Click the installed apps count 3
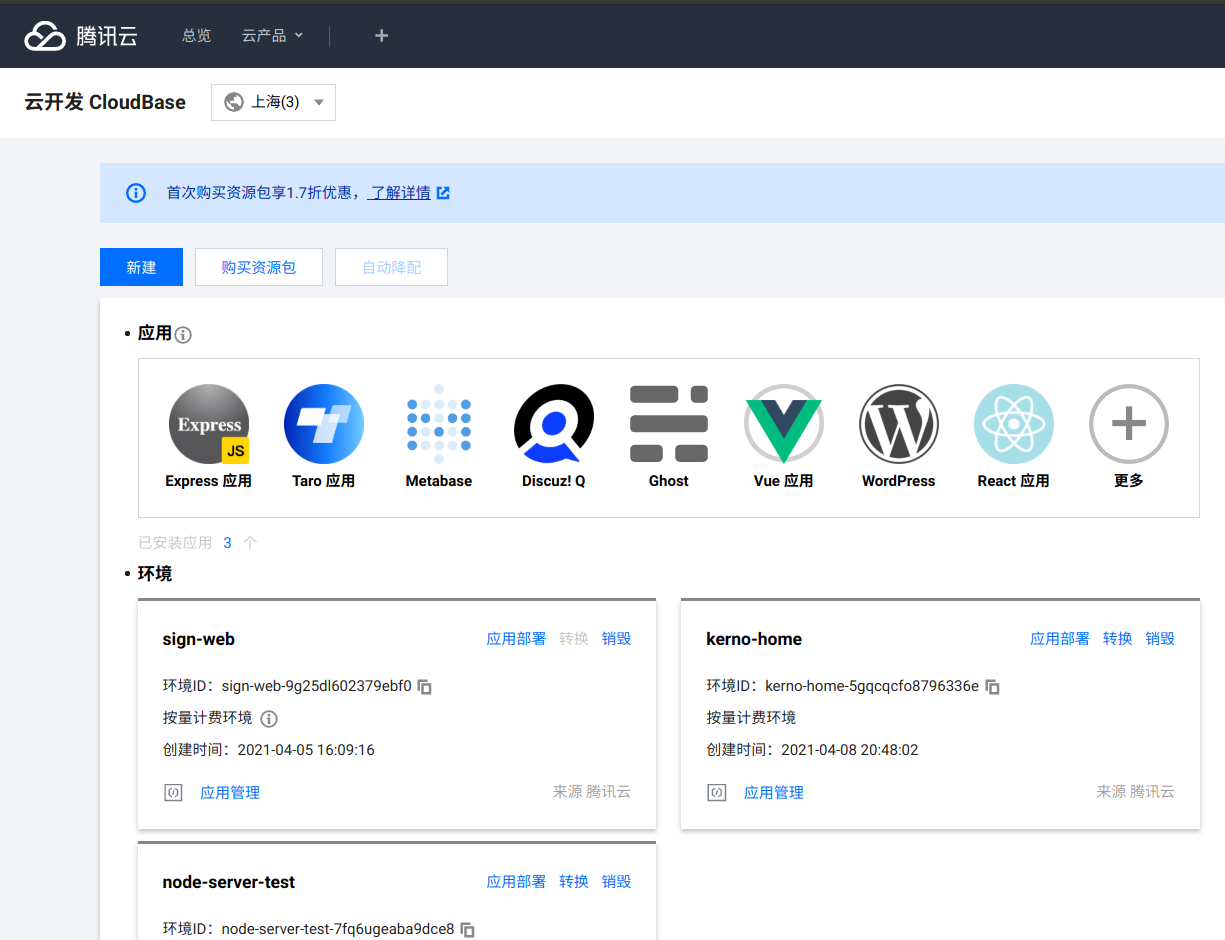 pyautogui.click(x=228, y=543)
